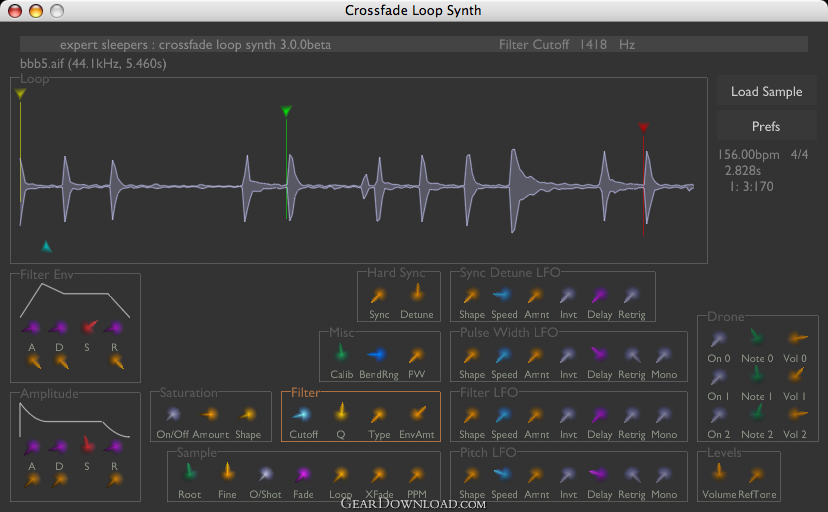The width and height of the screenshot is (828, 512).
Task: Toggle Pulse Width LFO Invt switch
Action: [568, 356]
